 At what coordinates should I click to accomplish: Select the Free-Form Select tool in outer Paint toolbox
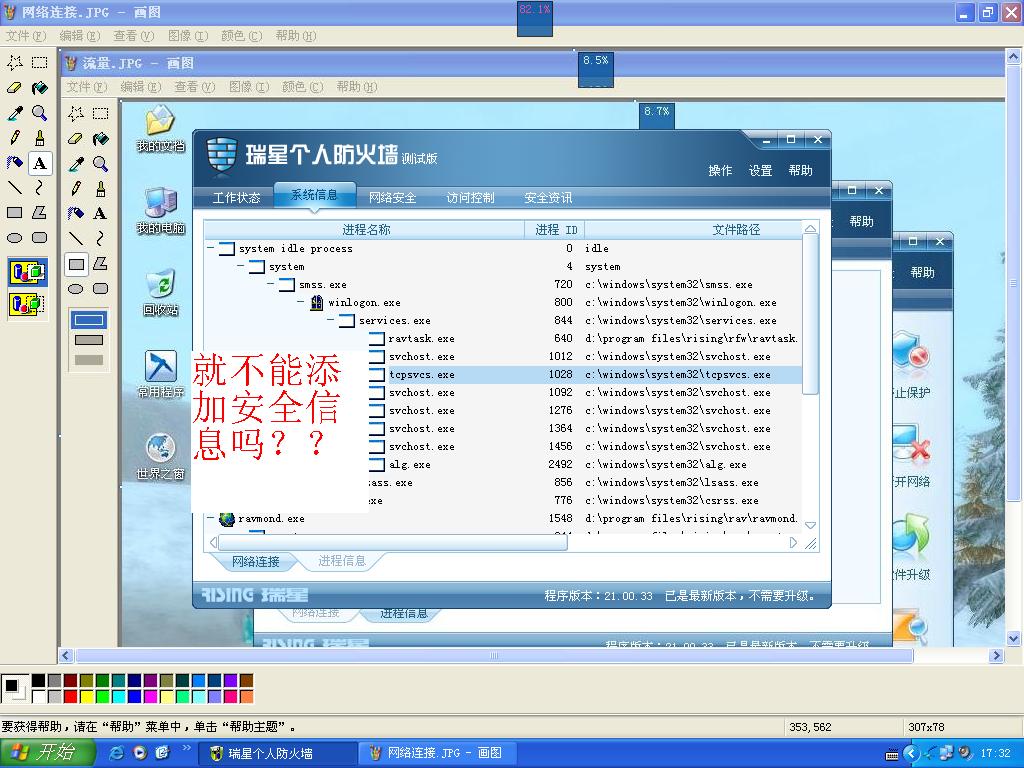coord(15,63)
